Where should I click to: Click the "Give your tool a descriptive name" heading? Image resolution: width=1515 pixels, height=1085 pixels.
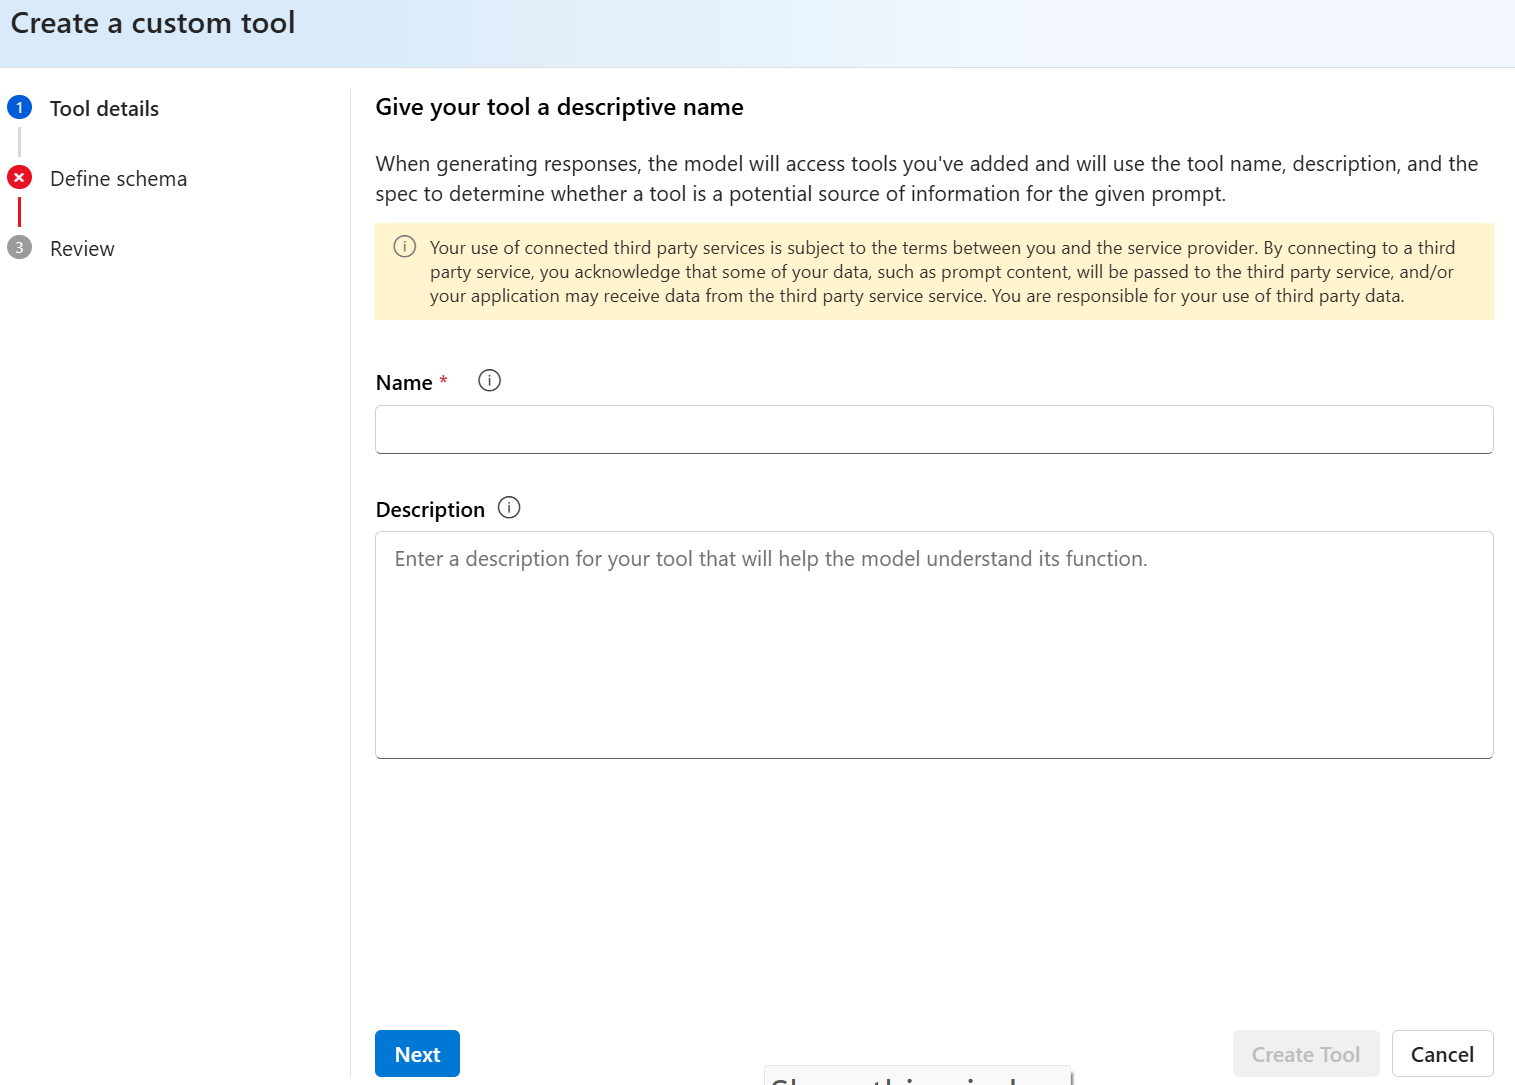click(x=559, y=107)
